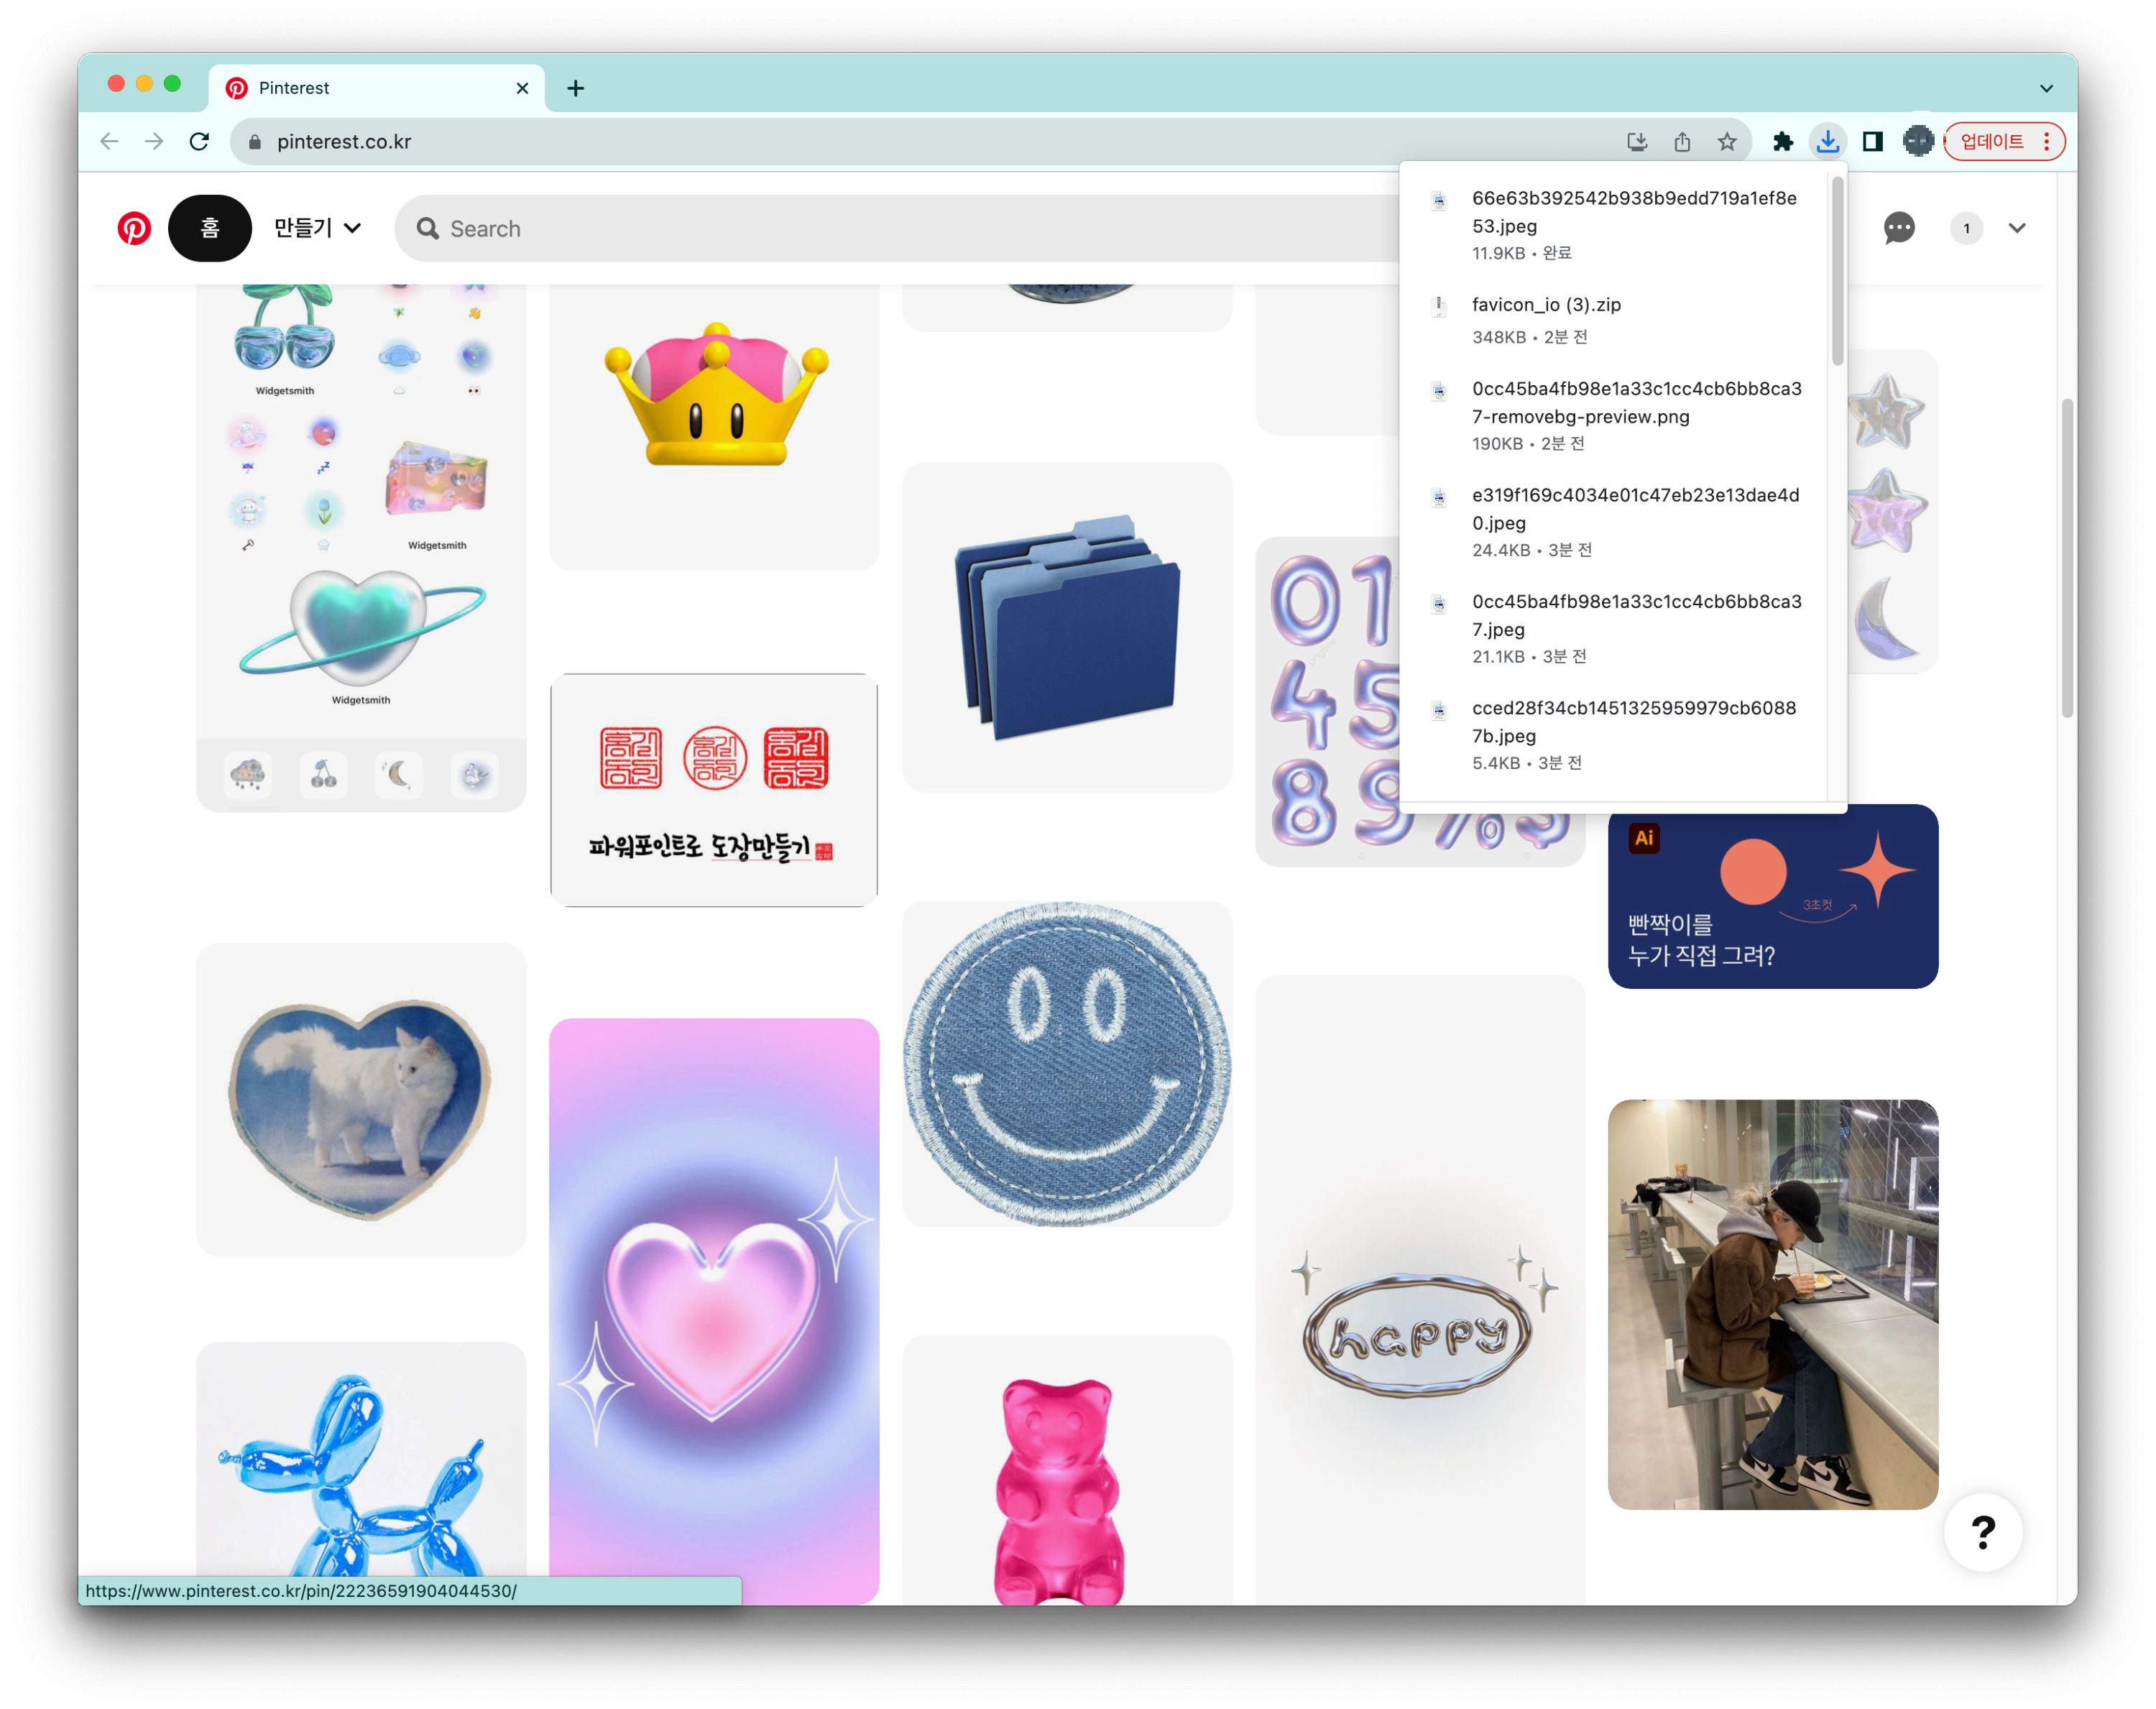This screenshot has height=1709, width=2156.
Task: Bookmark this page with the star icon
Action: 1727,141
